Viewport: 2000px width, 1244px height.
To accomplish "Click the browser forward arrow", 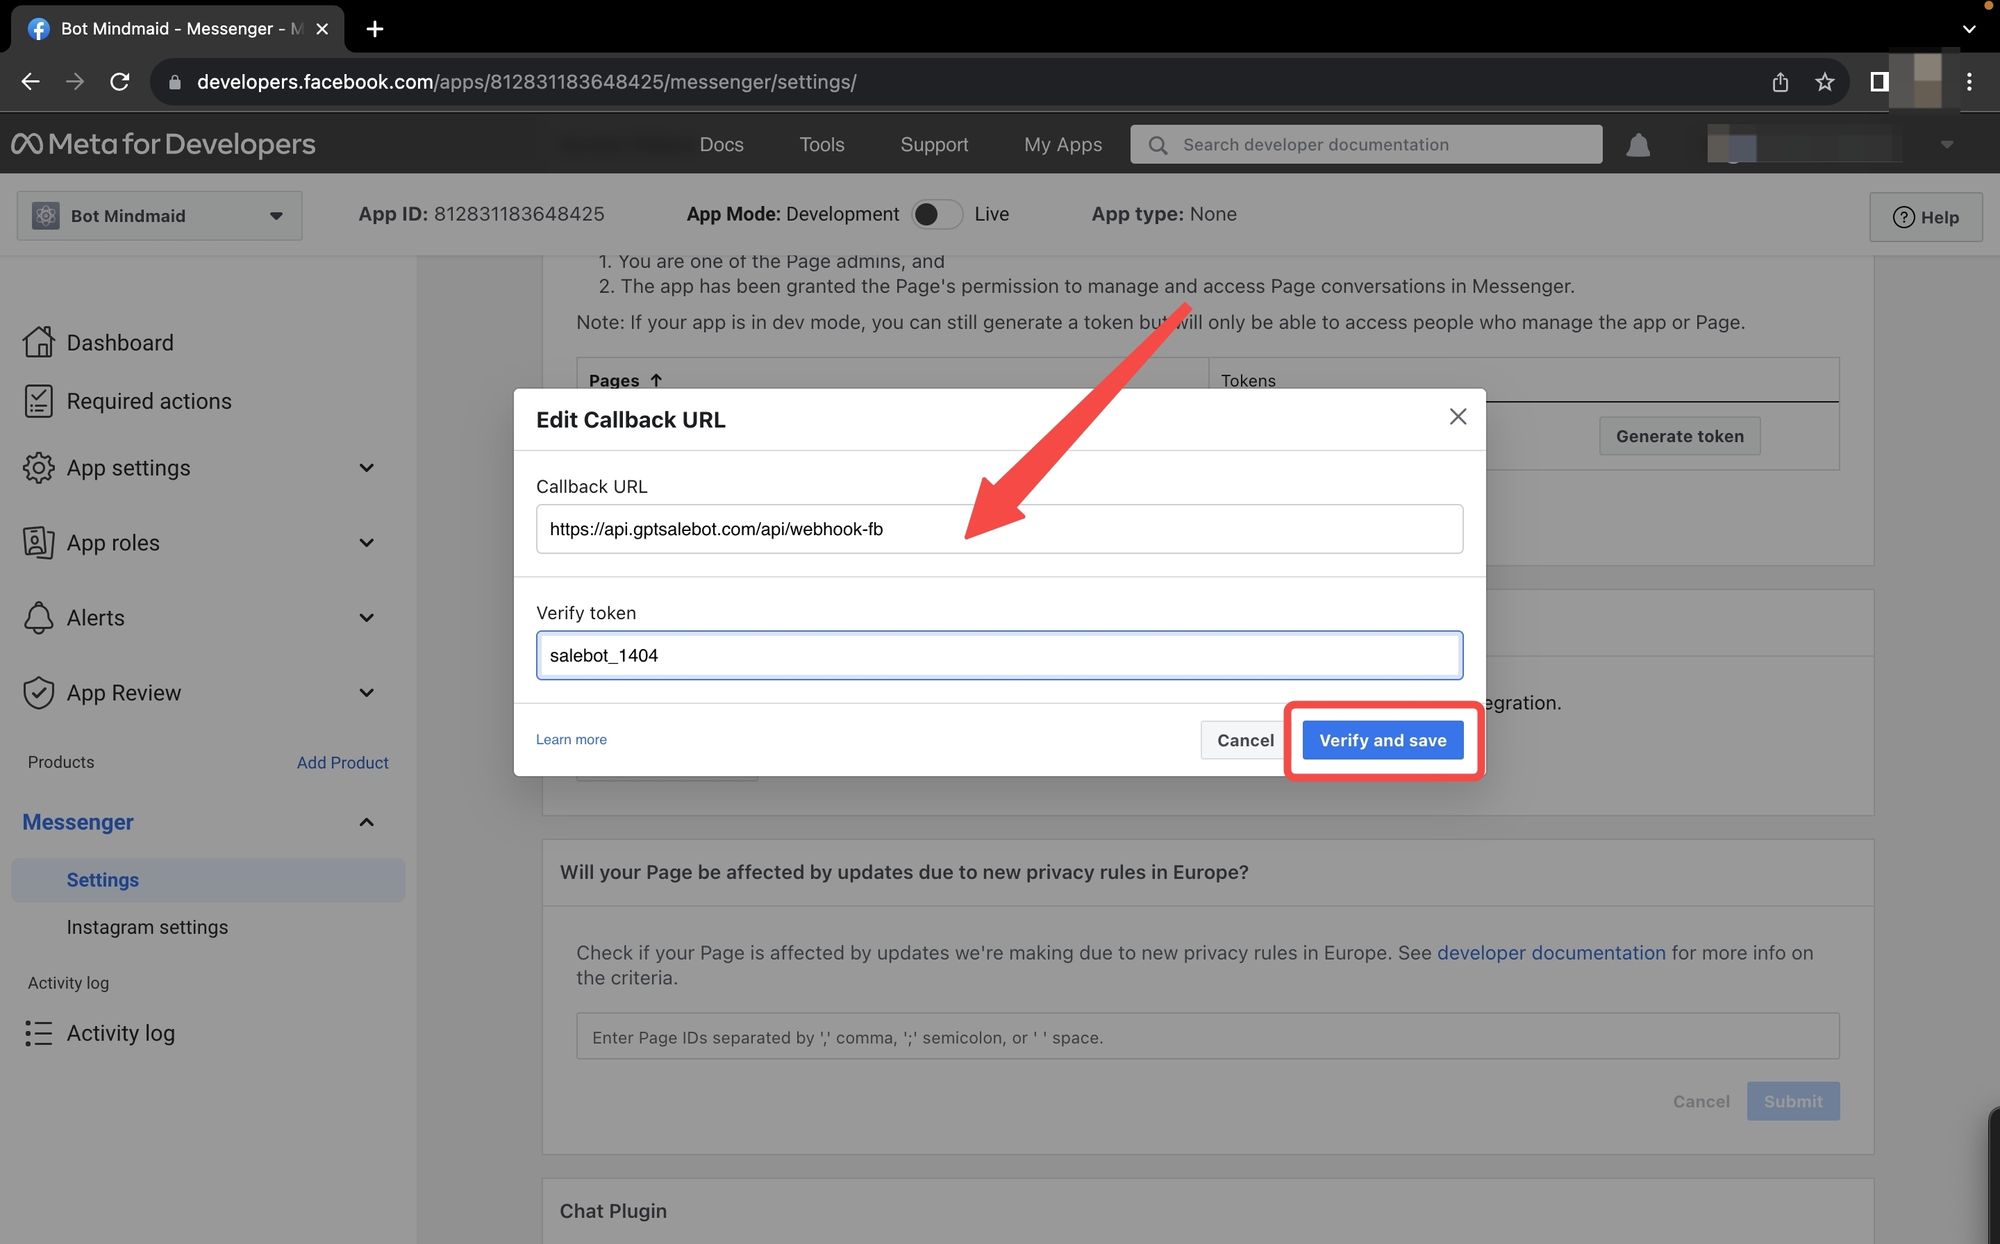I will [x=75, y=82].
